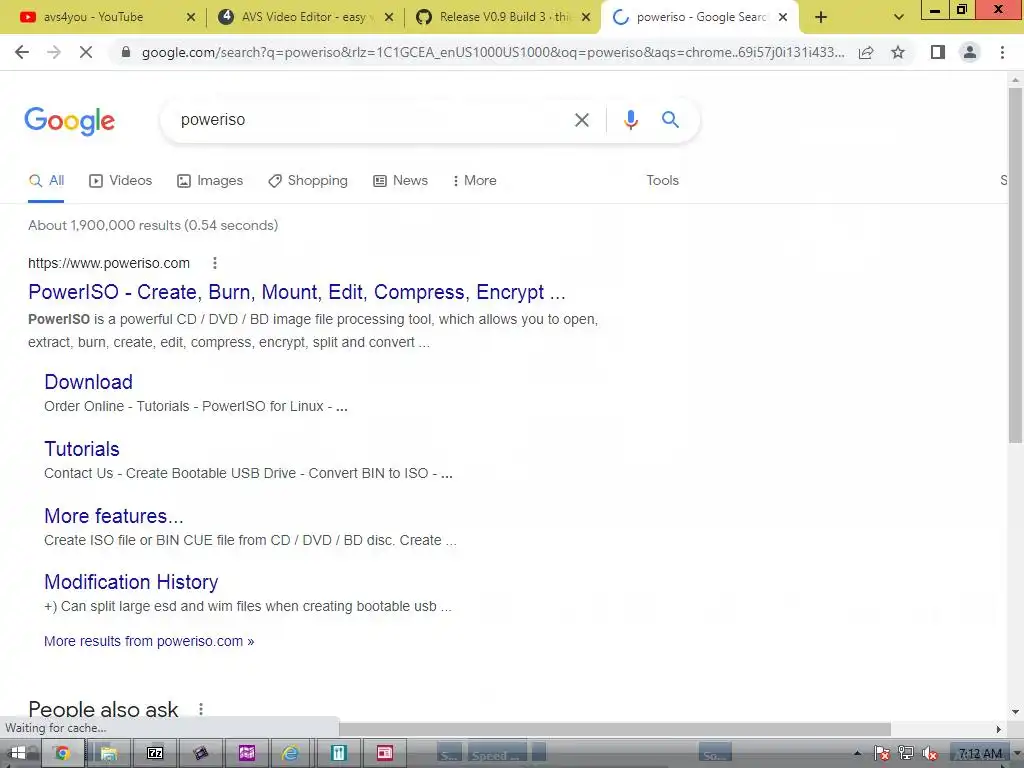Open options menu beside poweriso.com URL

(215, 263)
